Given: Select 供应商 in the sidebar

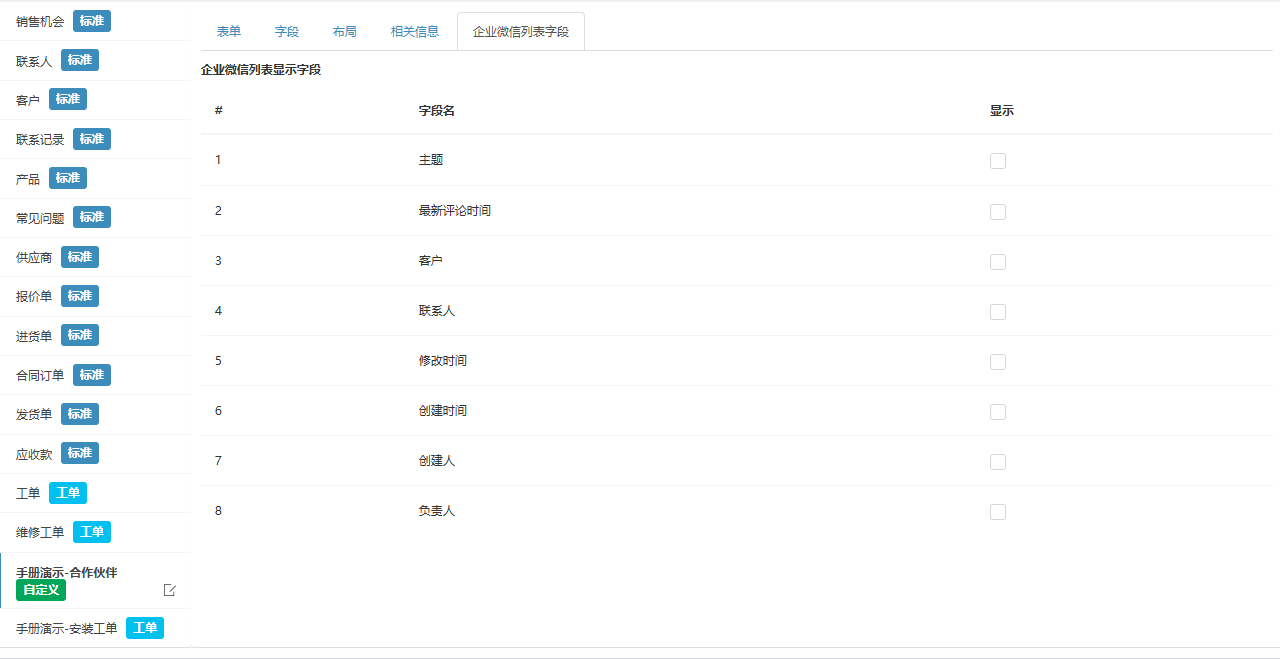Looking at the screenshot, I should coord(34,257).
